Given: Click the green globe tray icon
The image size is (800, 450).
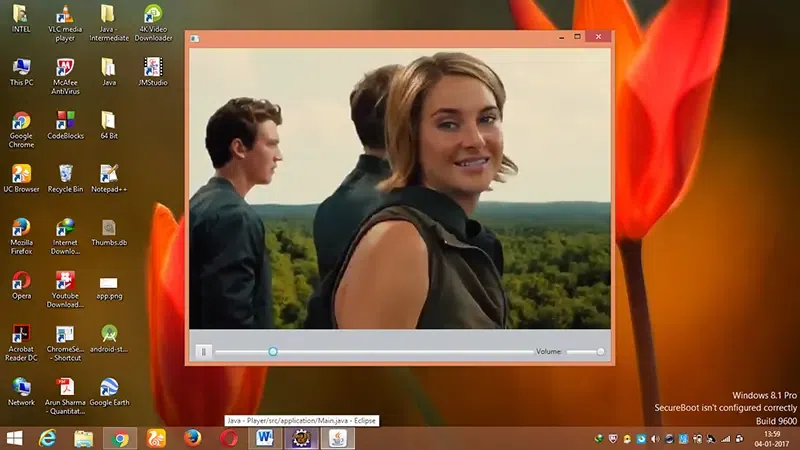Looking at the screenshot, I should point(599,439).
